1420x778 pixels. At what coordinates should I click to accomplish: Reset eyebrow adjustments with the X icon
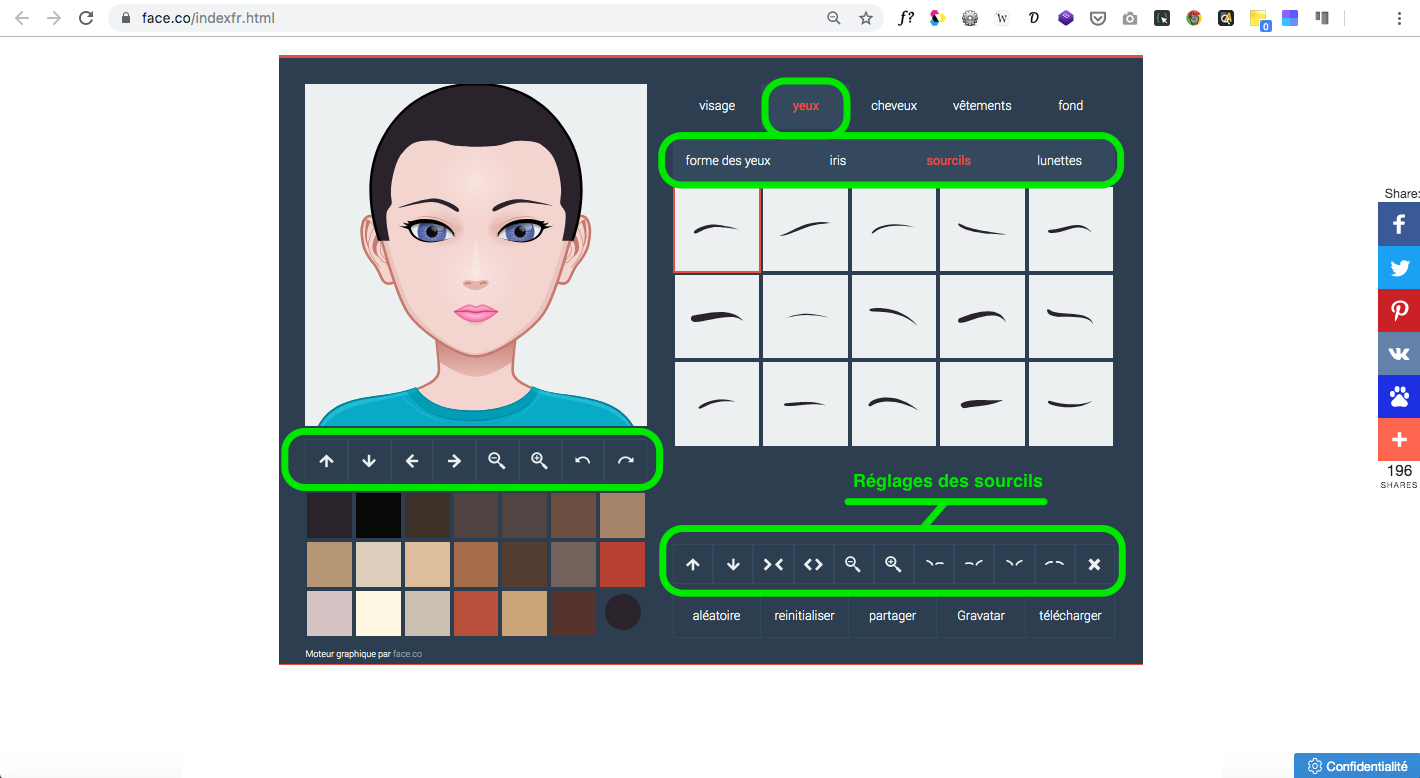tap(1094, 564)
